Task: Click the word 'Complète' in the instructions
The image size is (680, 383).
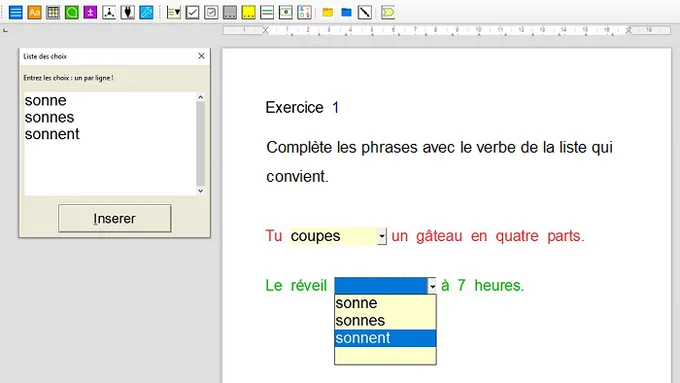Action: (299, 148)
